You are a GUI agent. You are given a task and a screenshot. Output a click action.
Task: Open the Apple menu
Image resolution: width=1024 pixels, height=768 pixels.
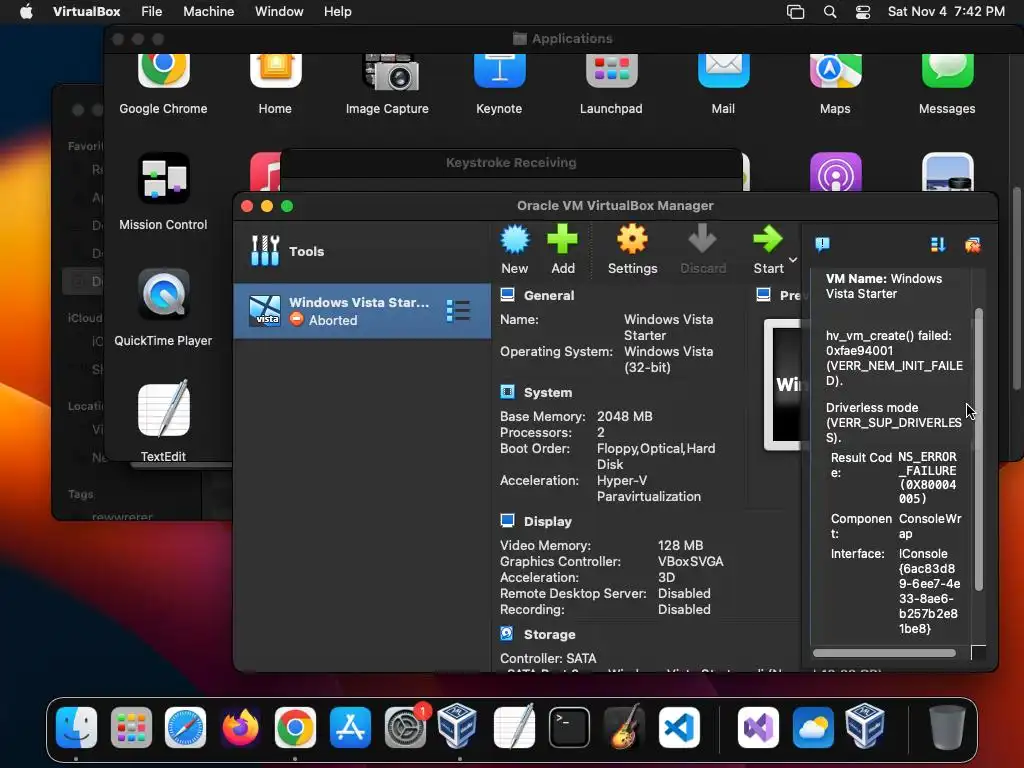click(26, 12)
